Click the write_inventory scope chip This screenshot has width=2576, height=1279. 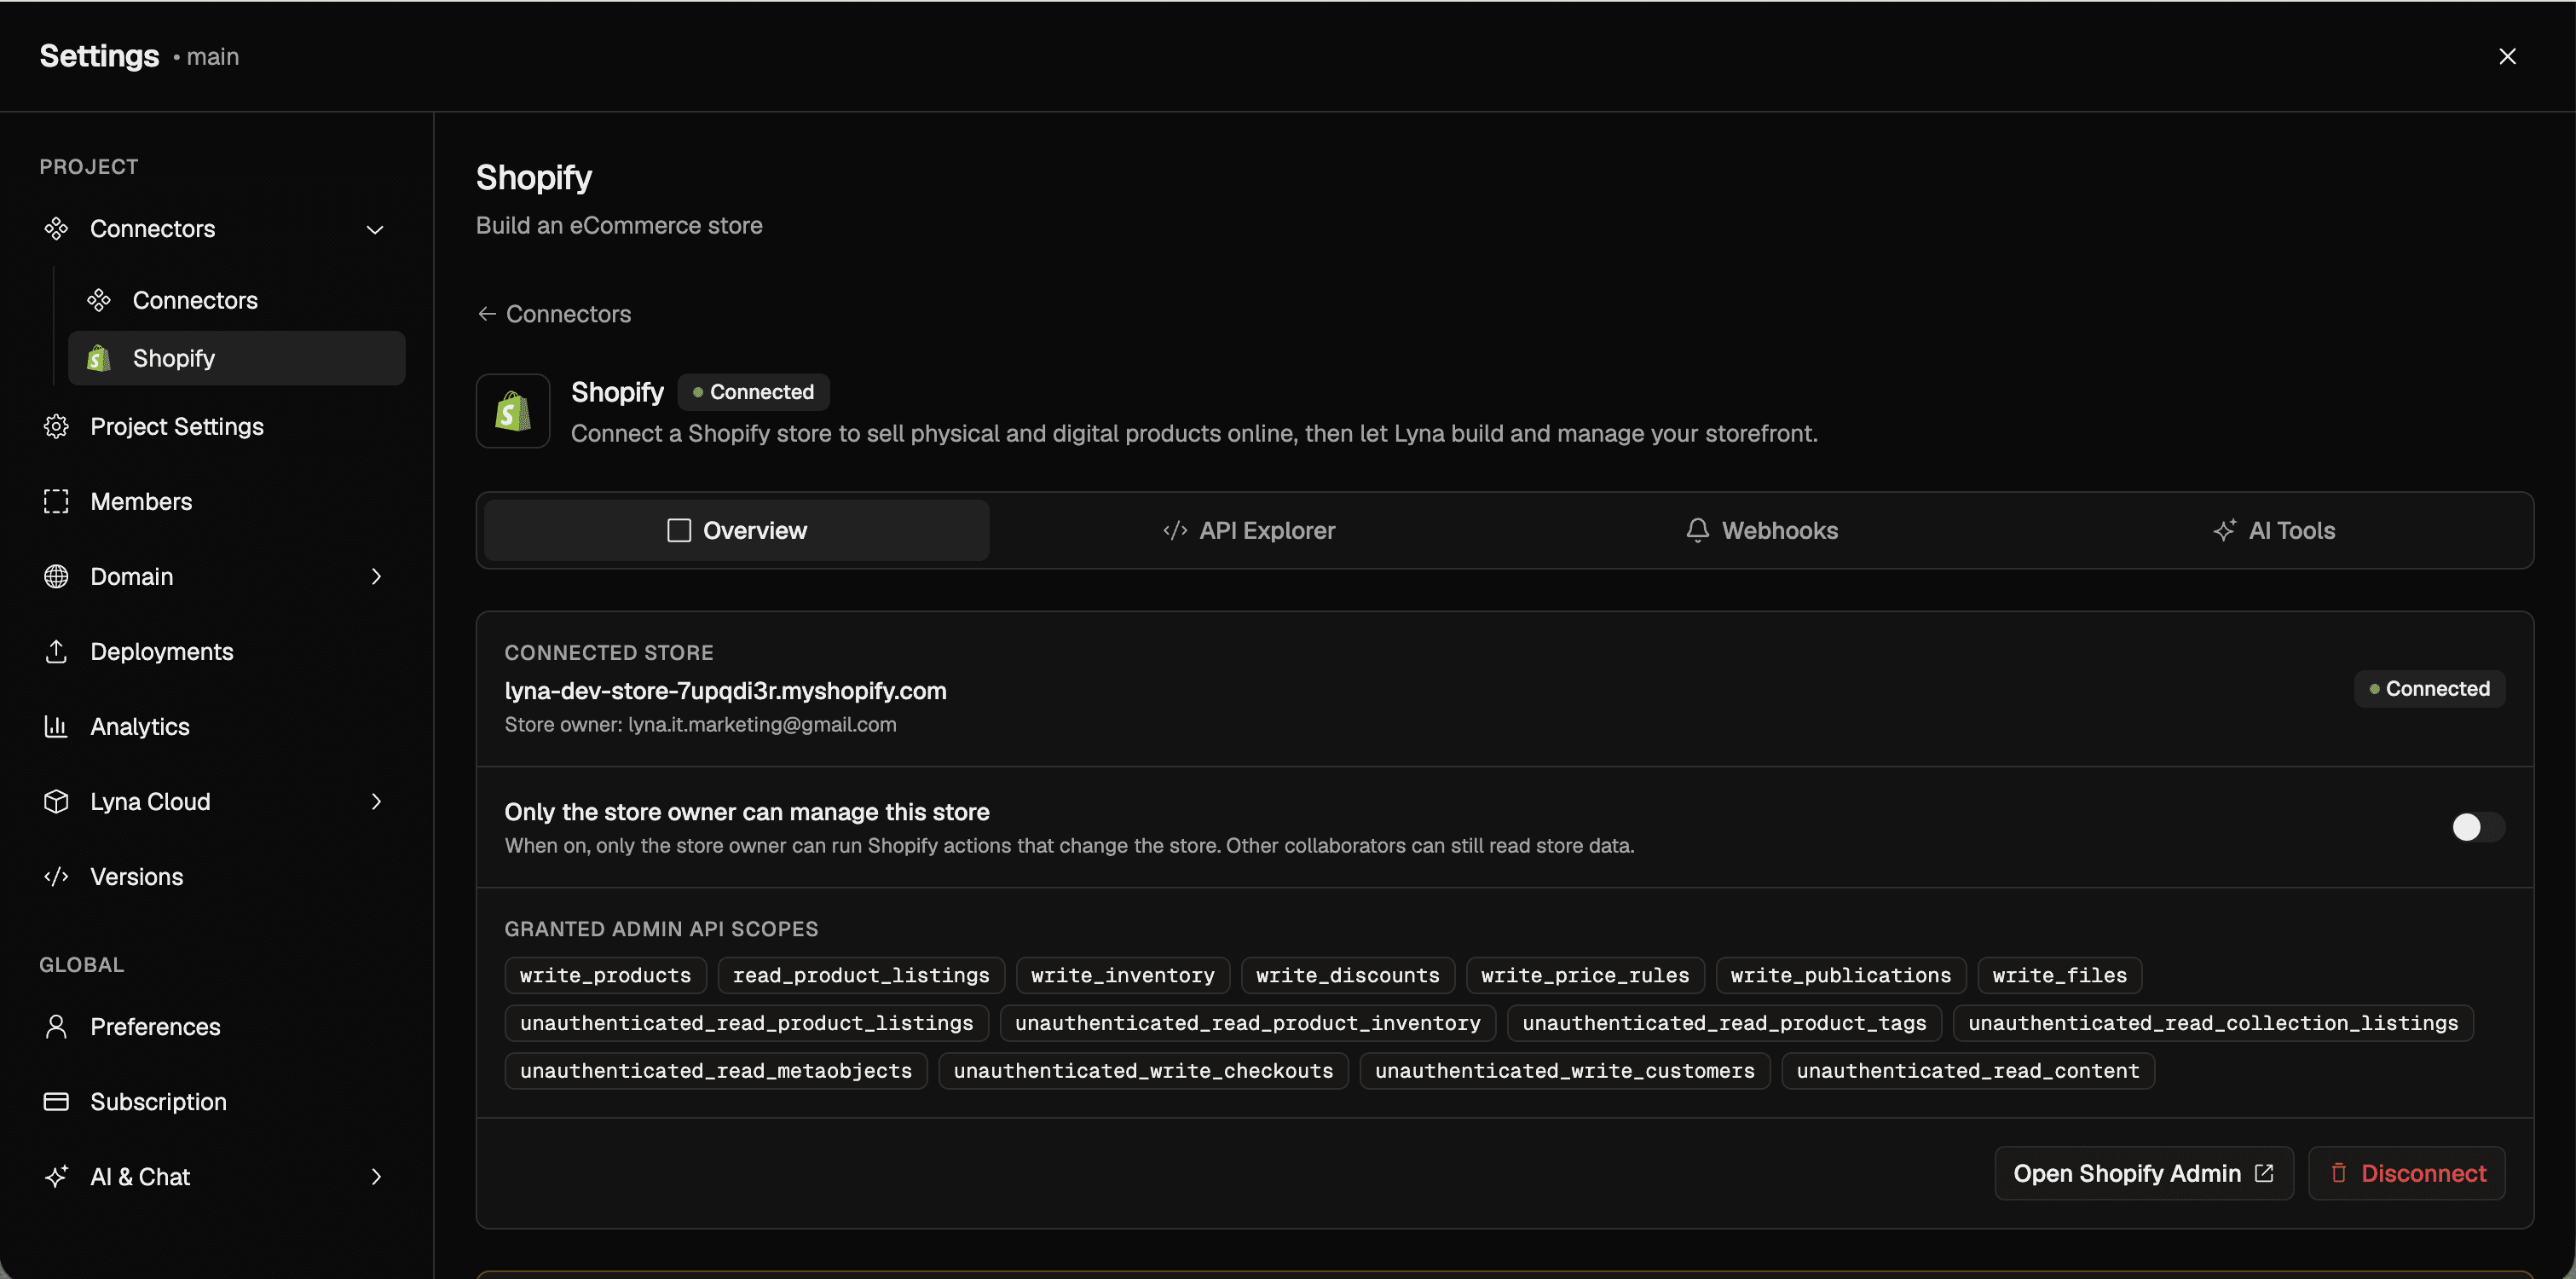[x=1123, y=975]
